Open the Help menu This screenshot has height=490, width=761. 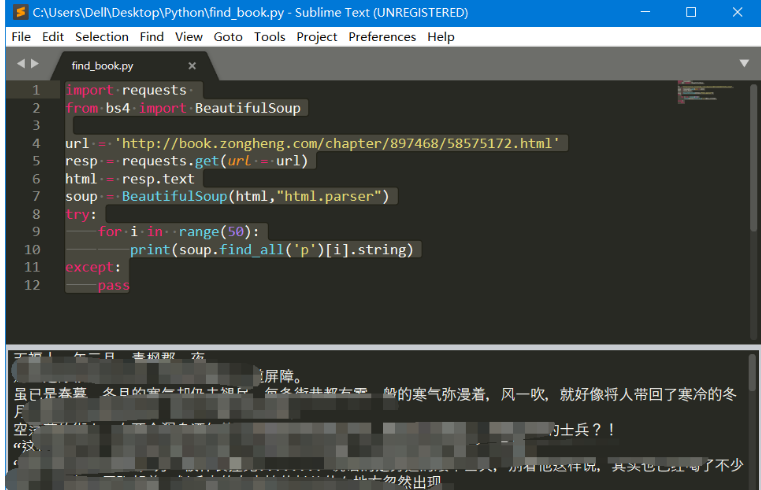[441, 37]
